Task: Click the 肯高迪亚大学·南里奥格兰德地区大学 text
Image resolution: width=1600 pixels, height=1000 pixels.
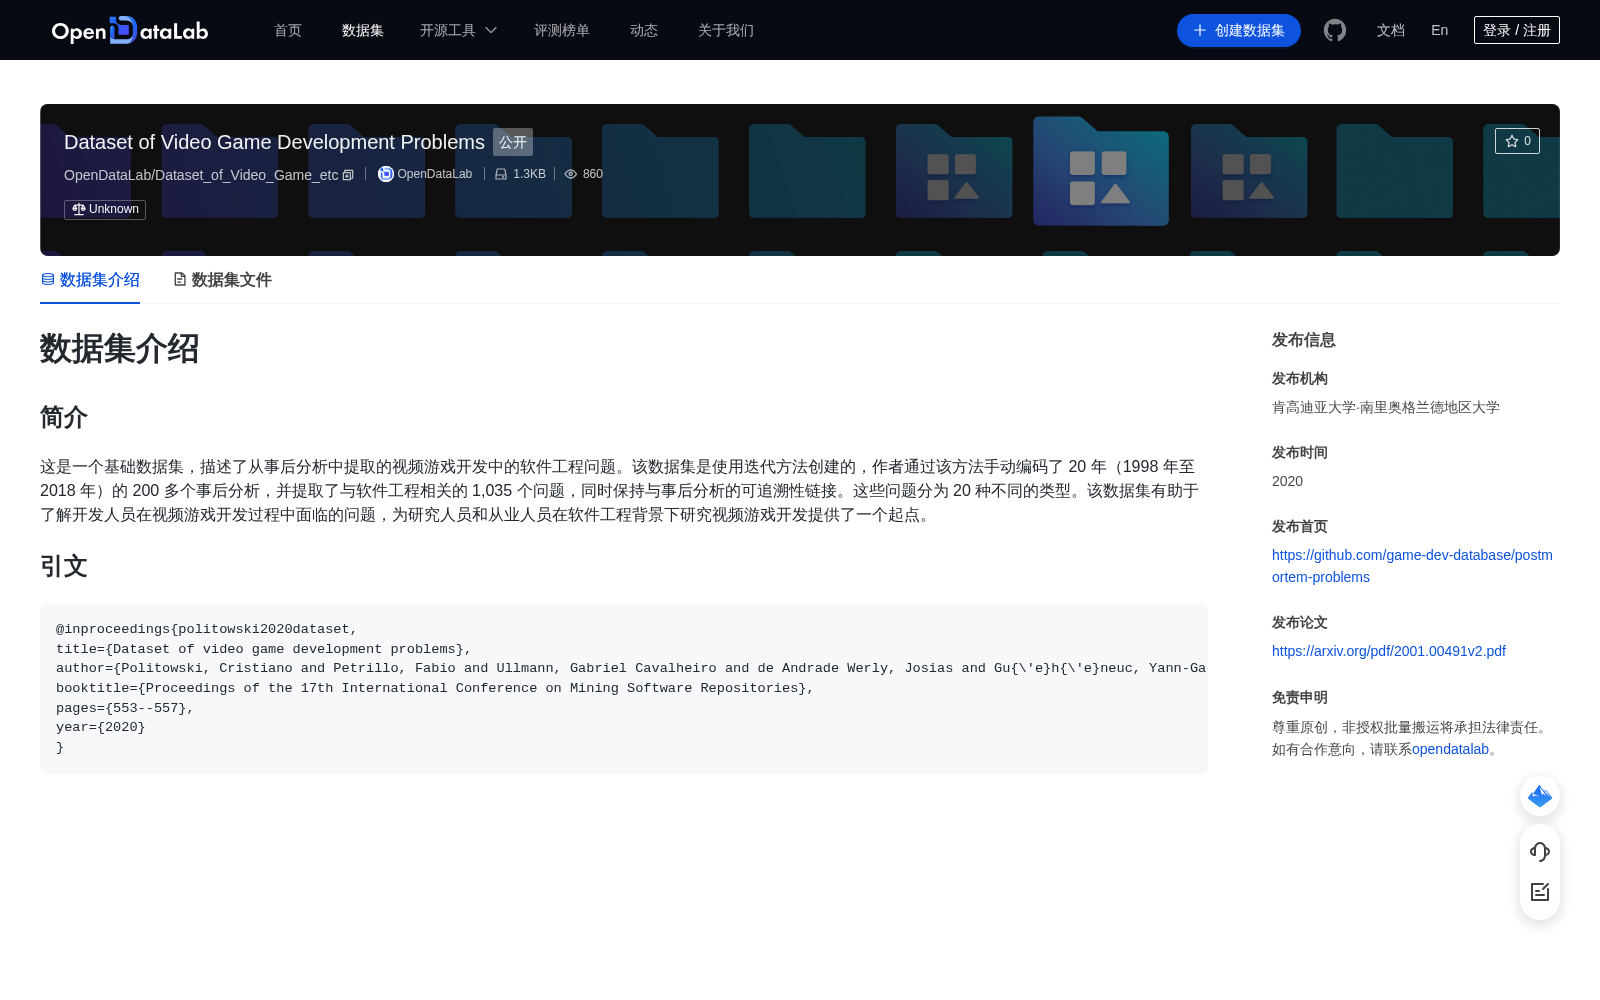Action: click(x=1386, y=407)
